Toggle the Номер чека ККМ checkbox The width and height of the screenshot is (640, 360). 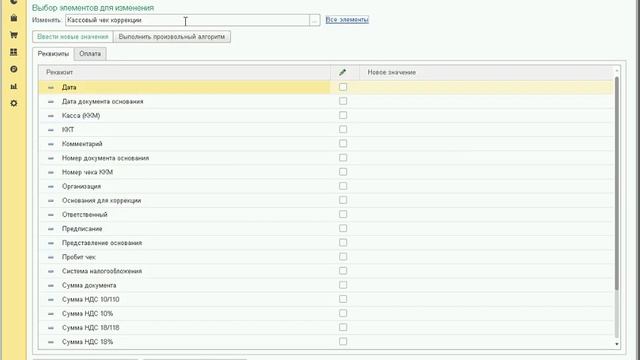tap(343, 172)
